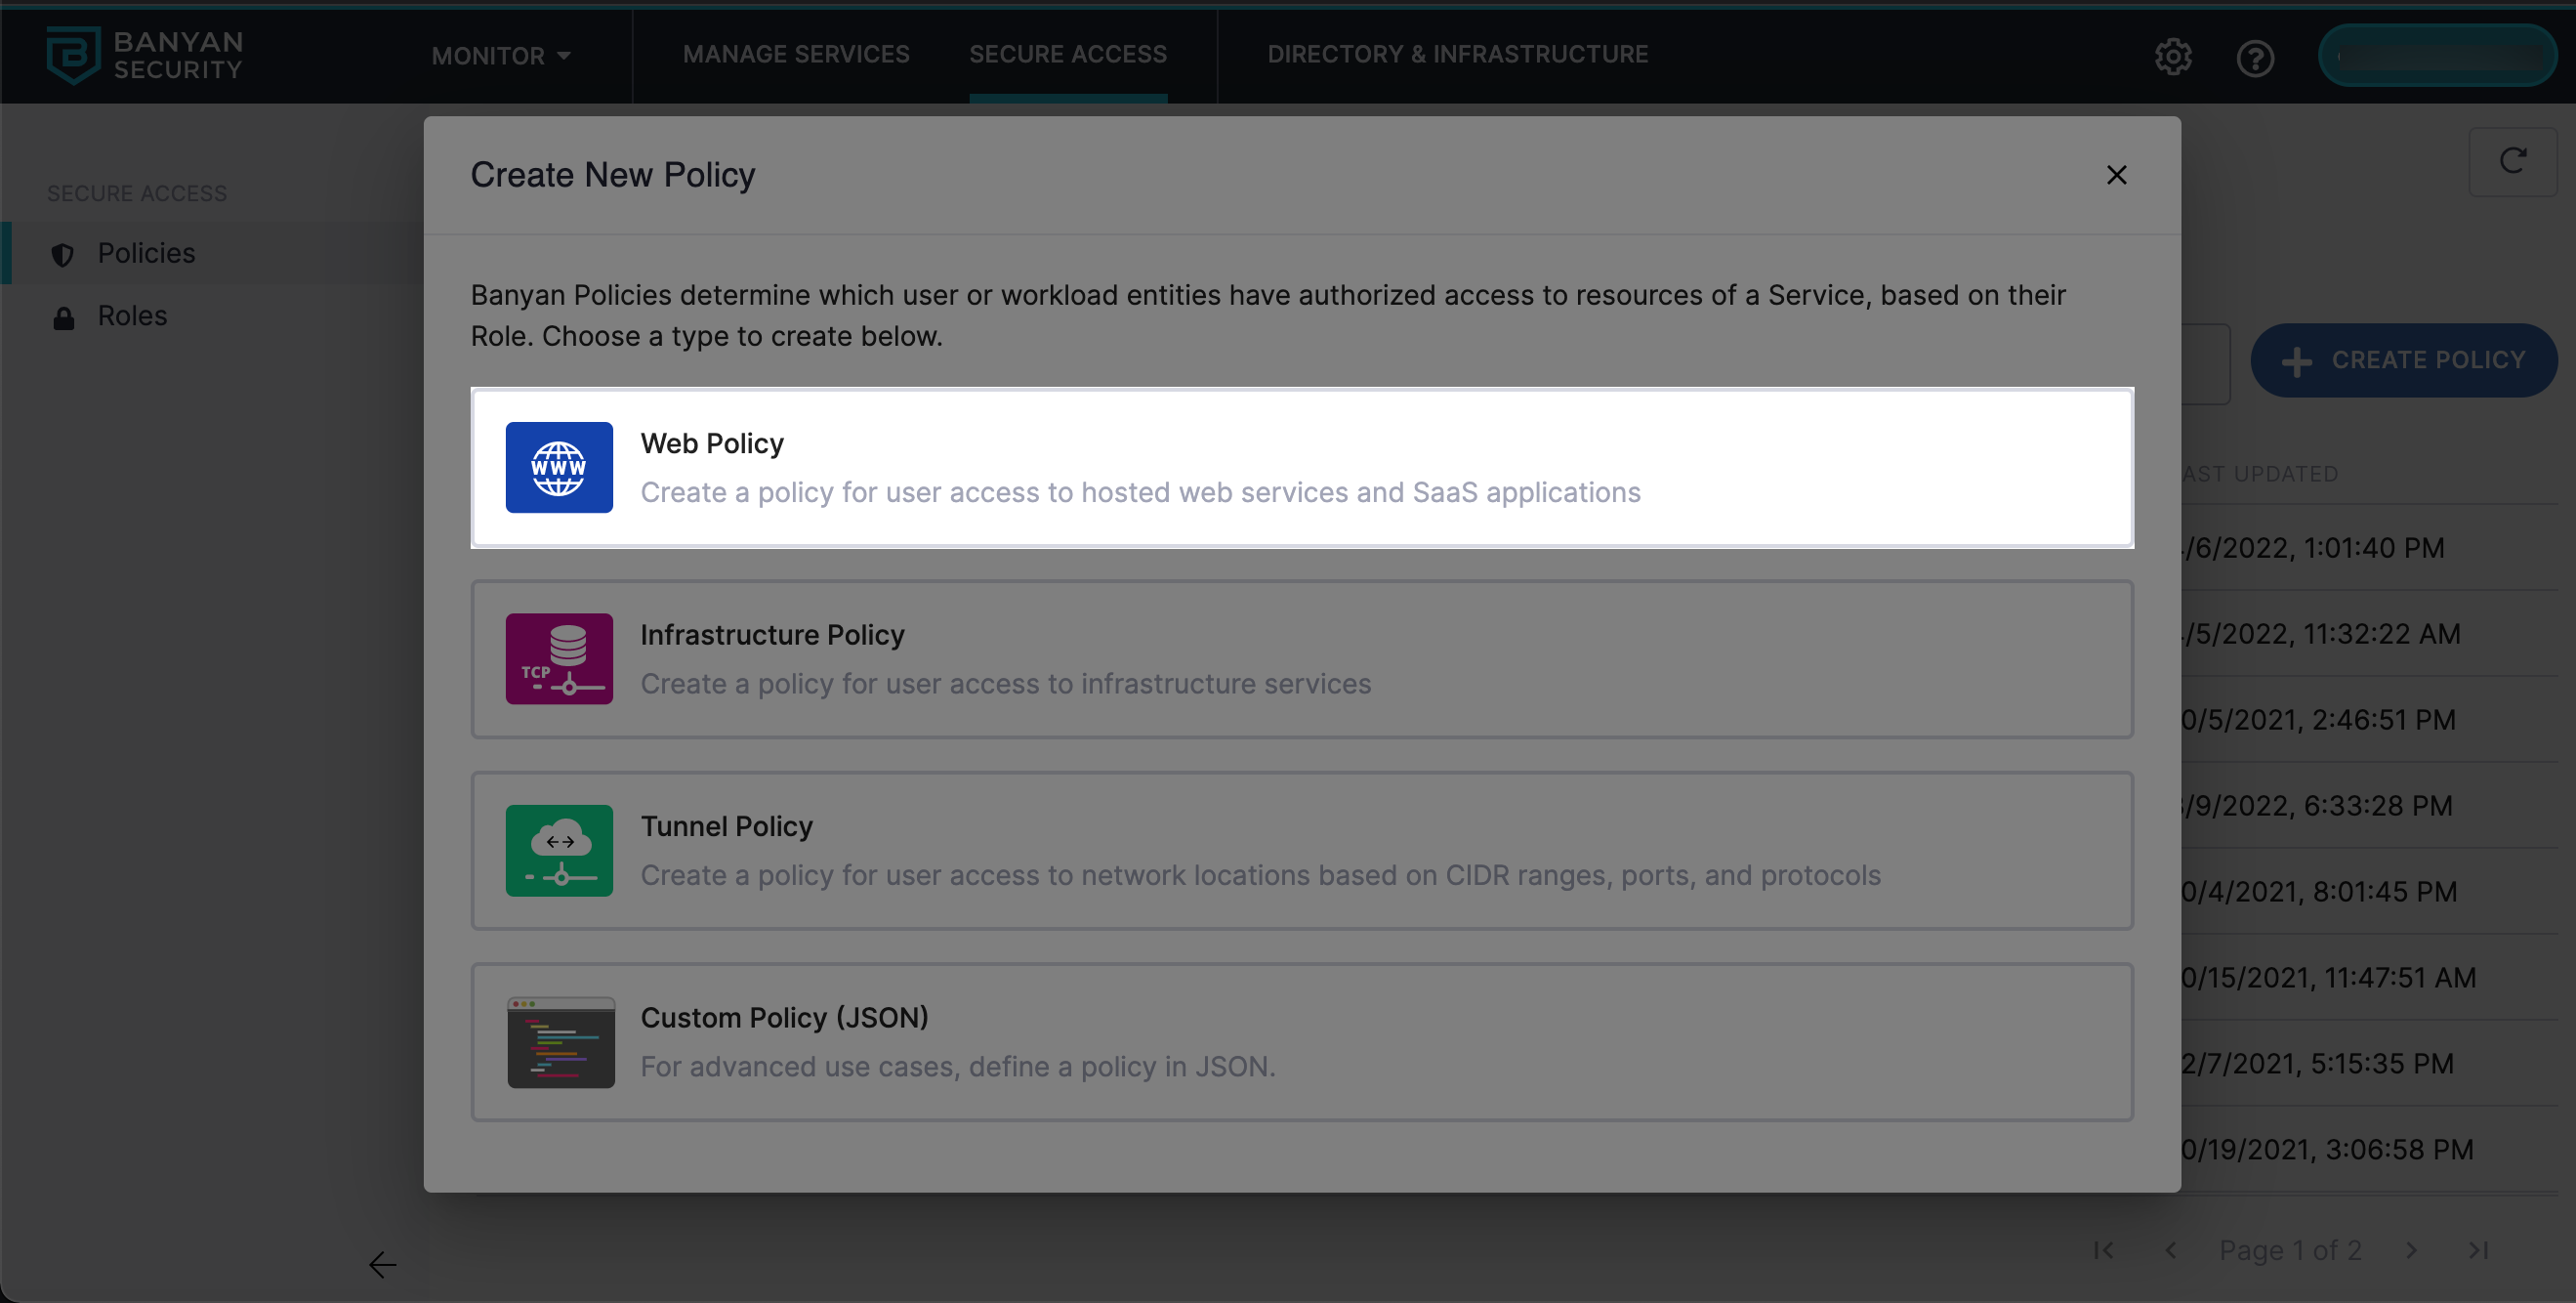Jump to last page of policies
This screenshot has height=1303, width=2576.
2478,1250
